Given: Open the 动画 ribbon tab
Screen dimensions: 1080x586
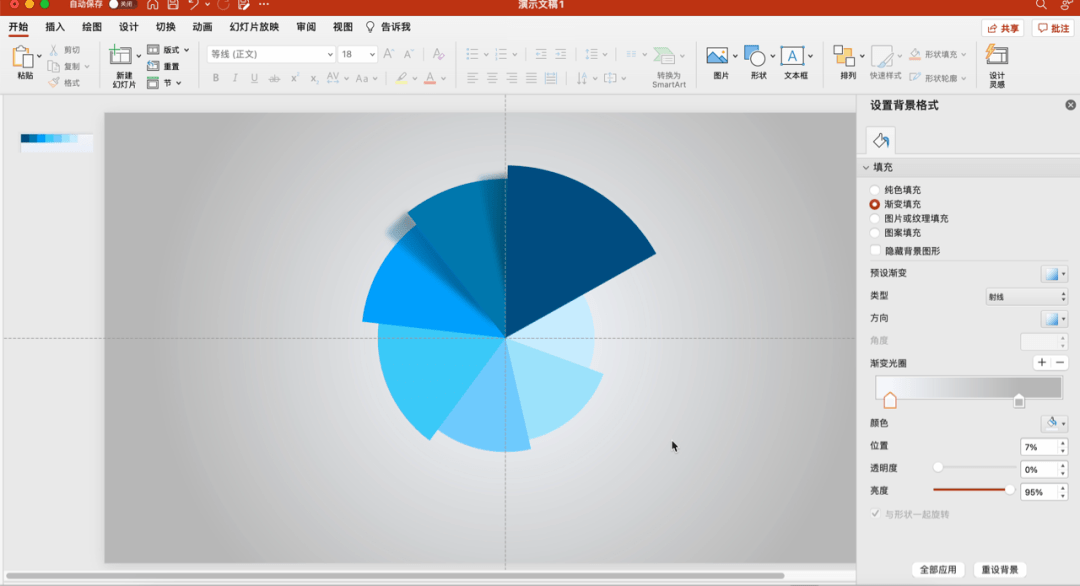Looking at the screenshot, I should pos(202,27).
